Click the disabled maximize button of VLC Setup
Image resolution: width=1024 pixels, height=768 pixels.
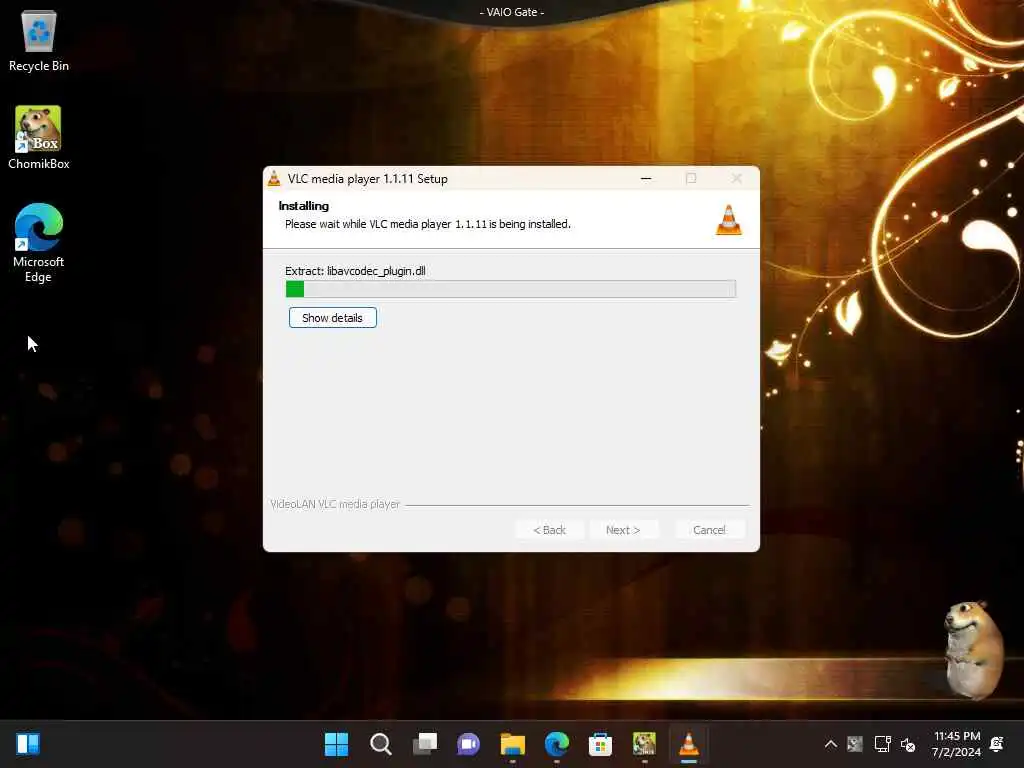coord(691,178)
